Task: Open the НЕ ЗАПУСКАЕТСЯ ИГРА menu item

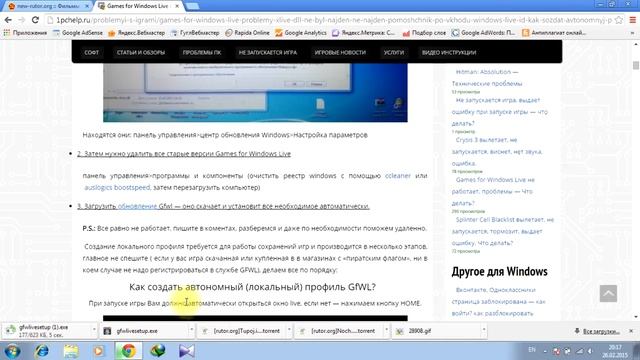Action: (268, 52)
